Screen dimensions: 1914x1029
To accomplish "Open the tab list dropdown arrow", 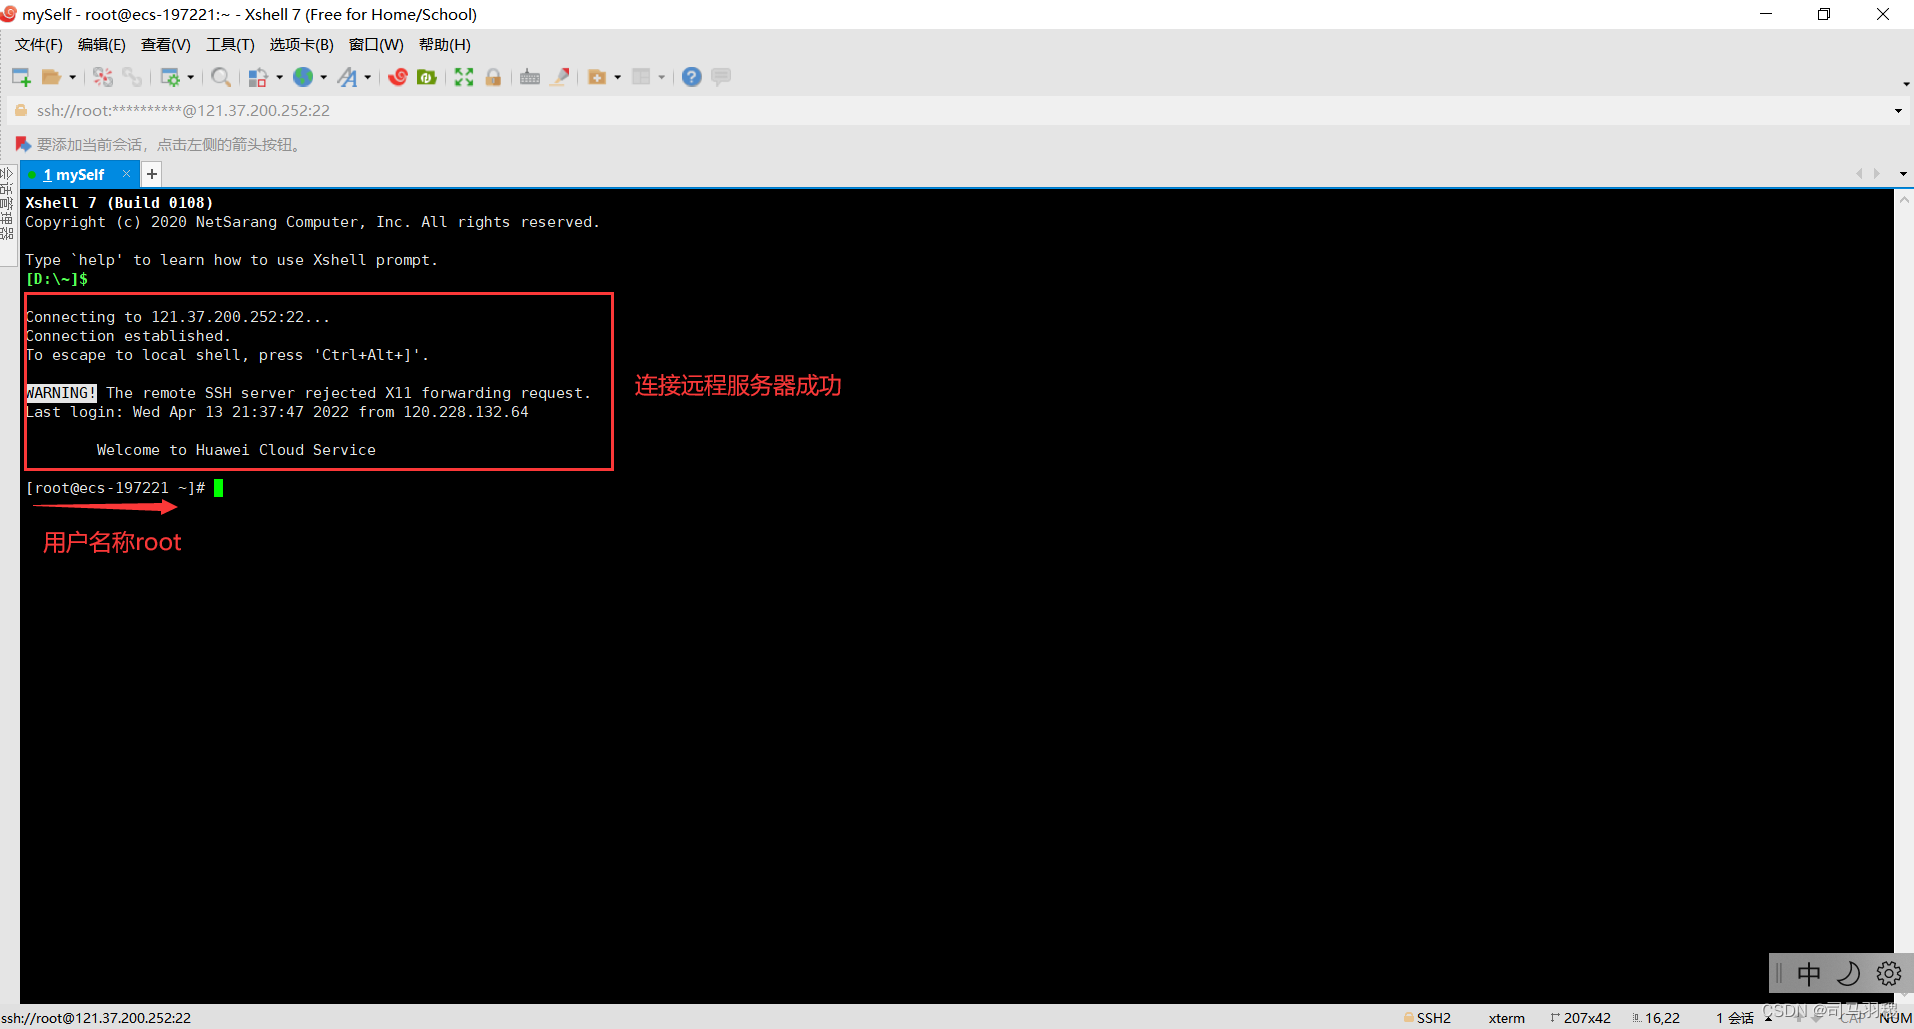I will (x=1903, y=174).
